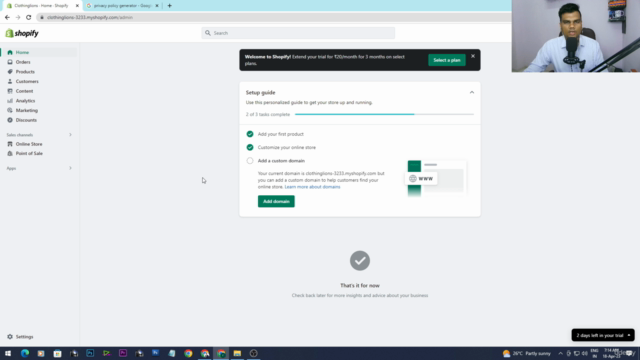Click the taskbar clock and date
The width and height of the screenshot is (640, 360).
611,353
